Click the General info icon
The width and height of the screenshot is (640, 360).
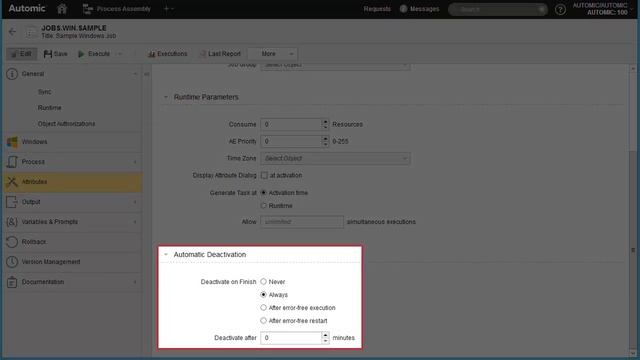(12, 74)
